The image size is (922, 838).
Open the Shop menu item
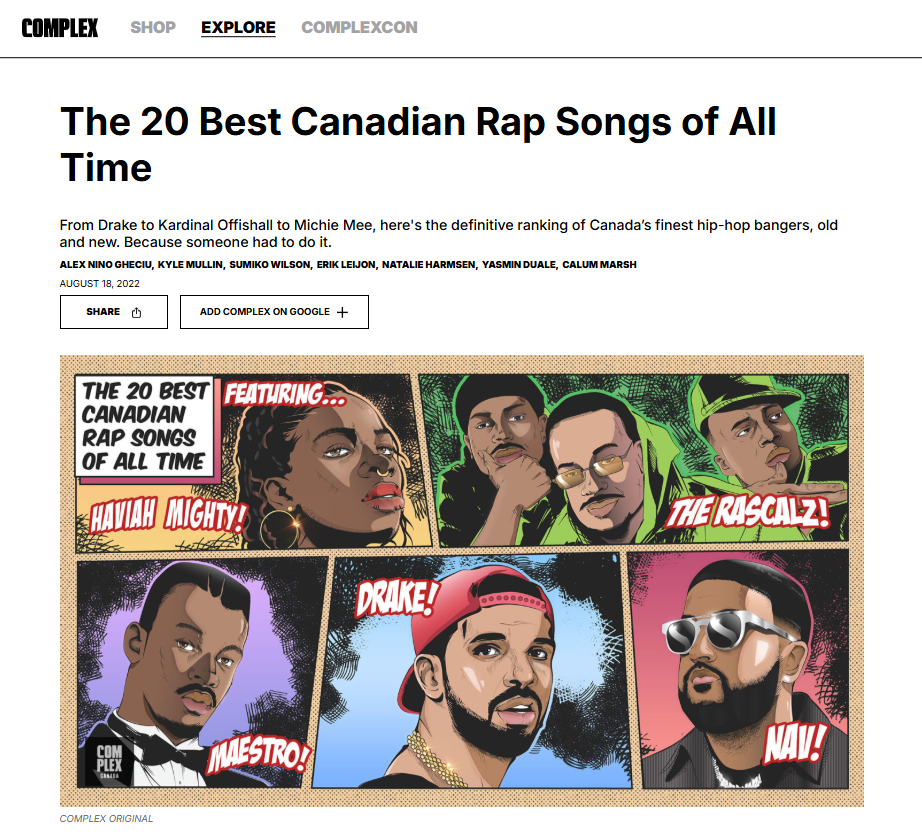[153, 28]
